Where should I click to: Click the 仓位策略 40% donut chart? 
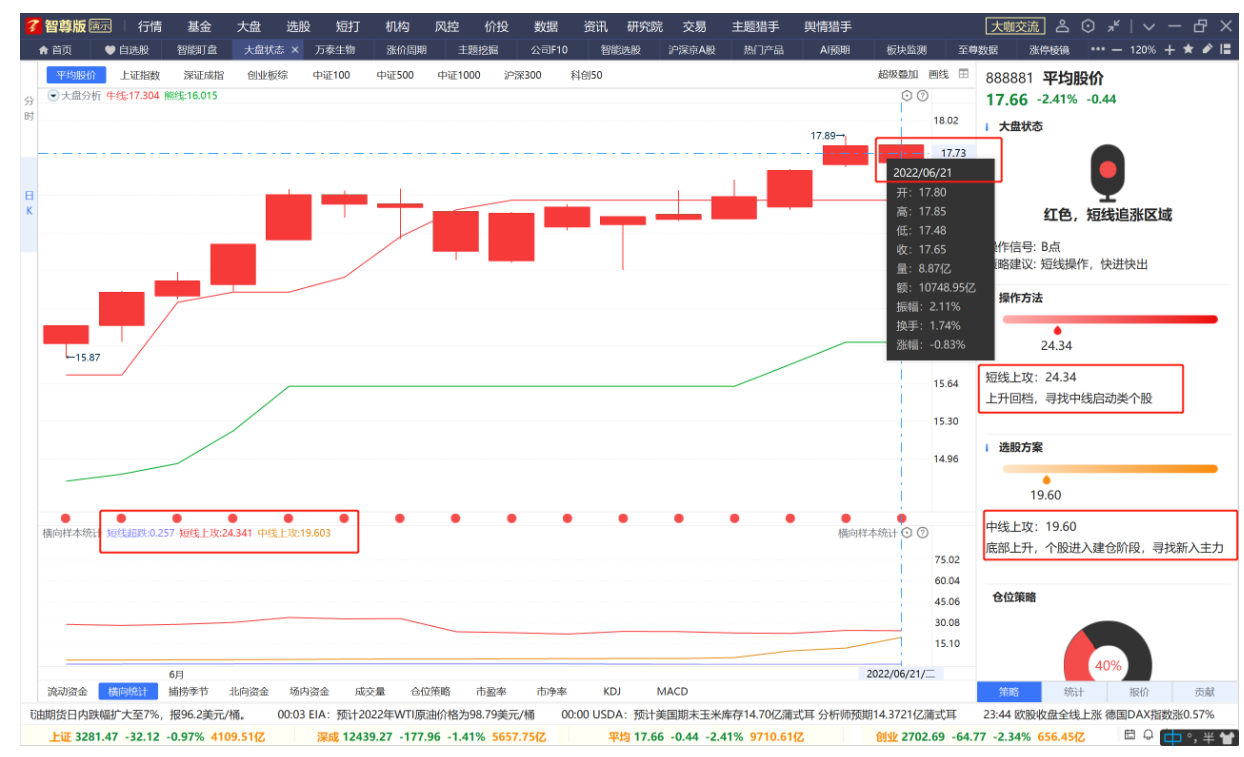pos(1107,651)
